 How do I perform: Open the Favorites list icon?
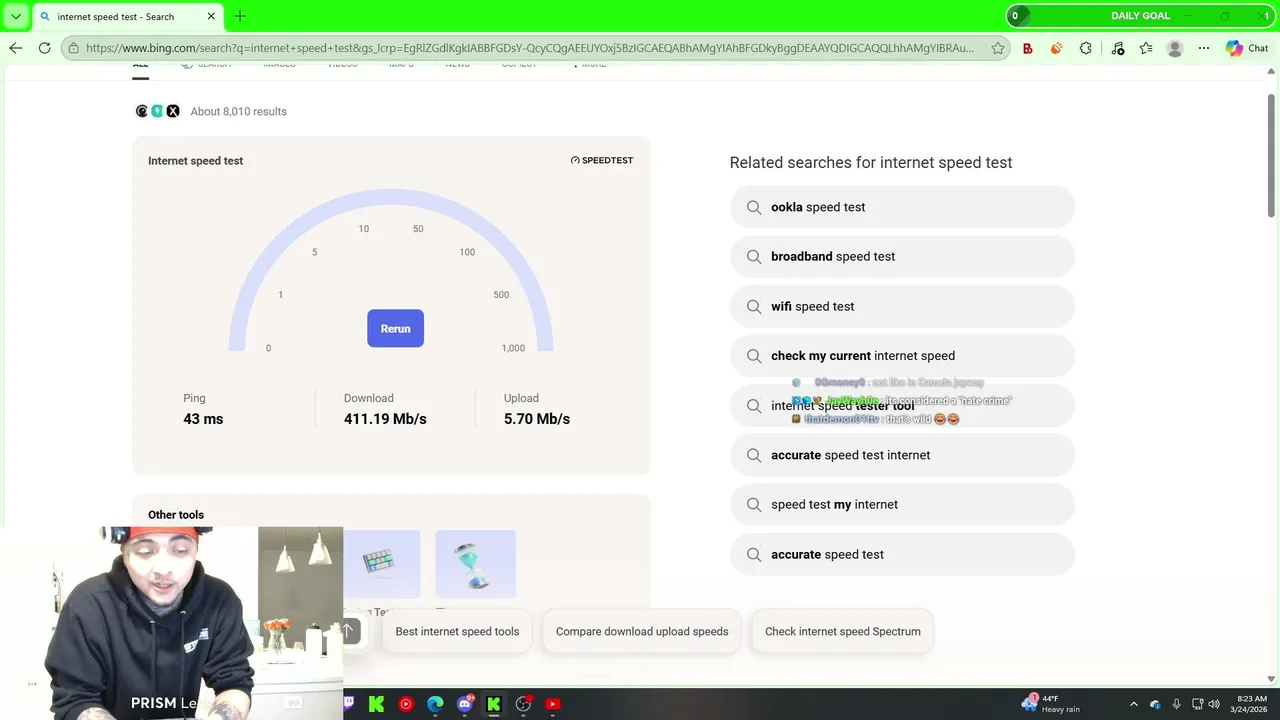click(1146, 48)
